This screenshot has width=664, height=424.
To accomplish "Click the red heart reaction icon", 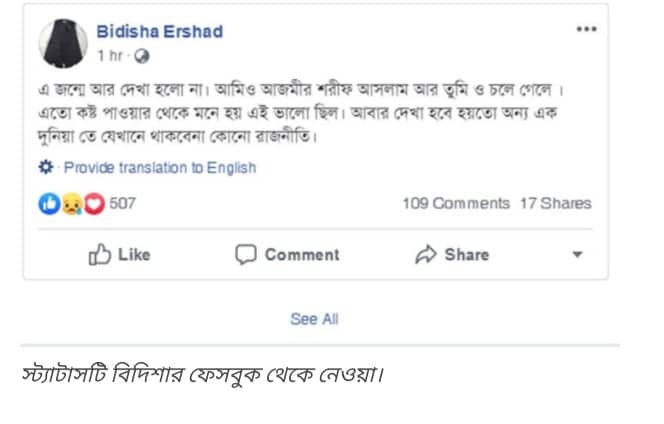I will tap(93, 204).
